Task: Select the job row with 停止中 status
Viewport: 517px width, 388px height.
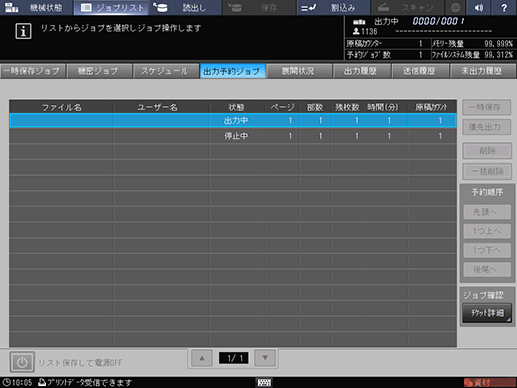Action: pyautogui.click(x=233, y=136)
